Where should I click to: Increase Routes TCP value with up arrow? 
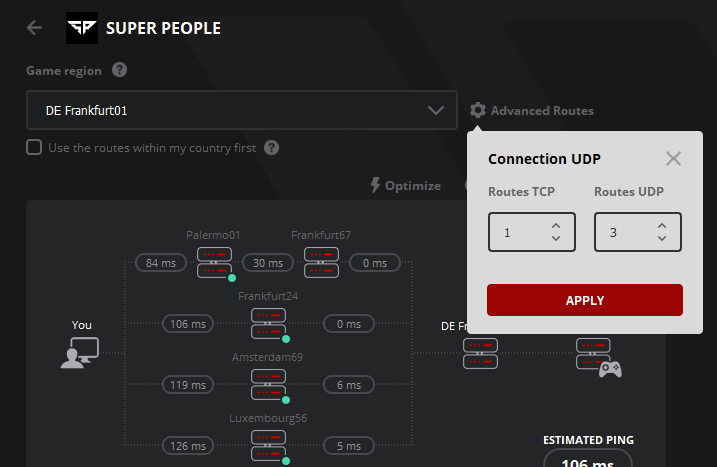(x=556, y=225)
